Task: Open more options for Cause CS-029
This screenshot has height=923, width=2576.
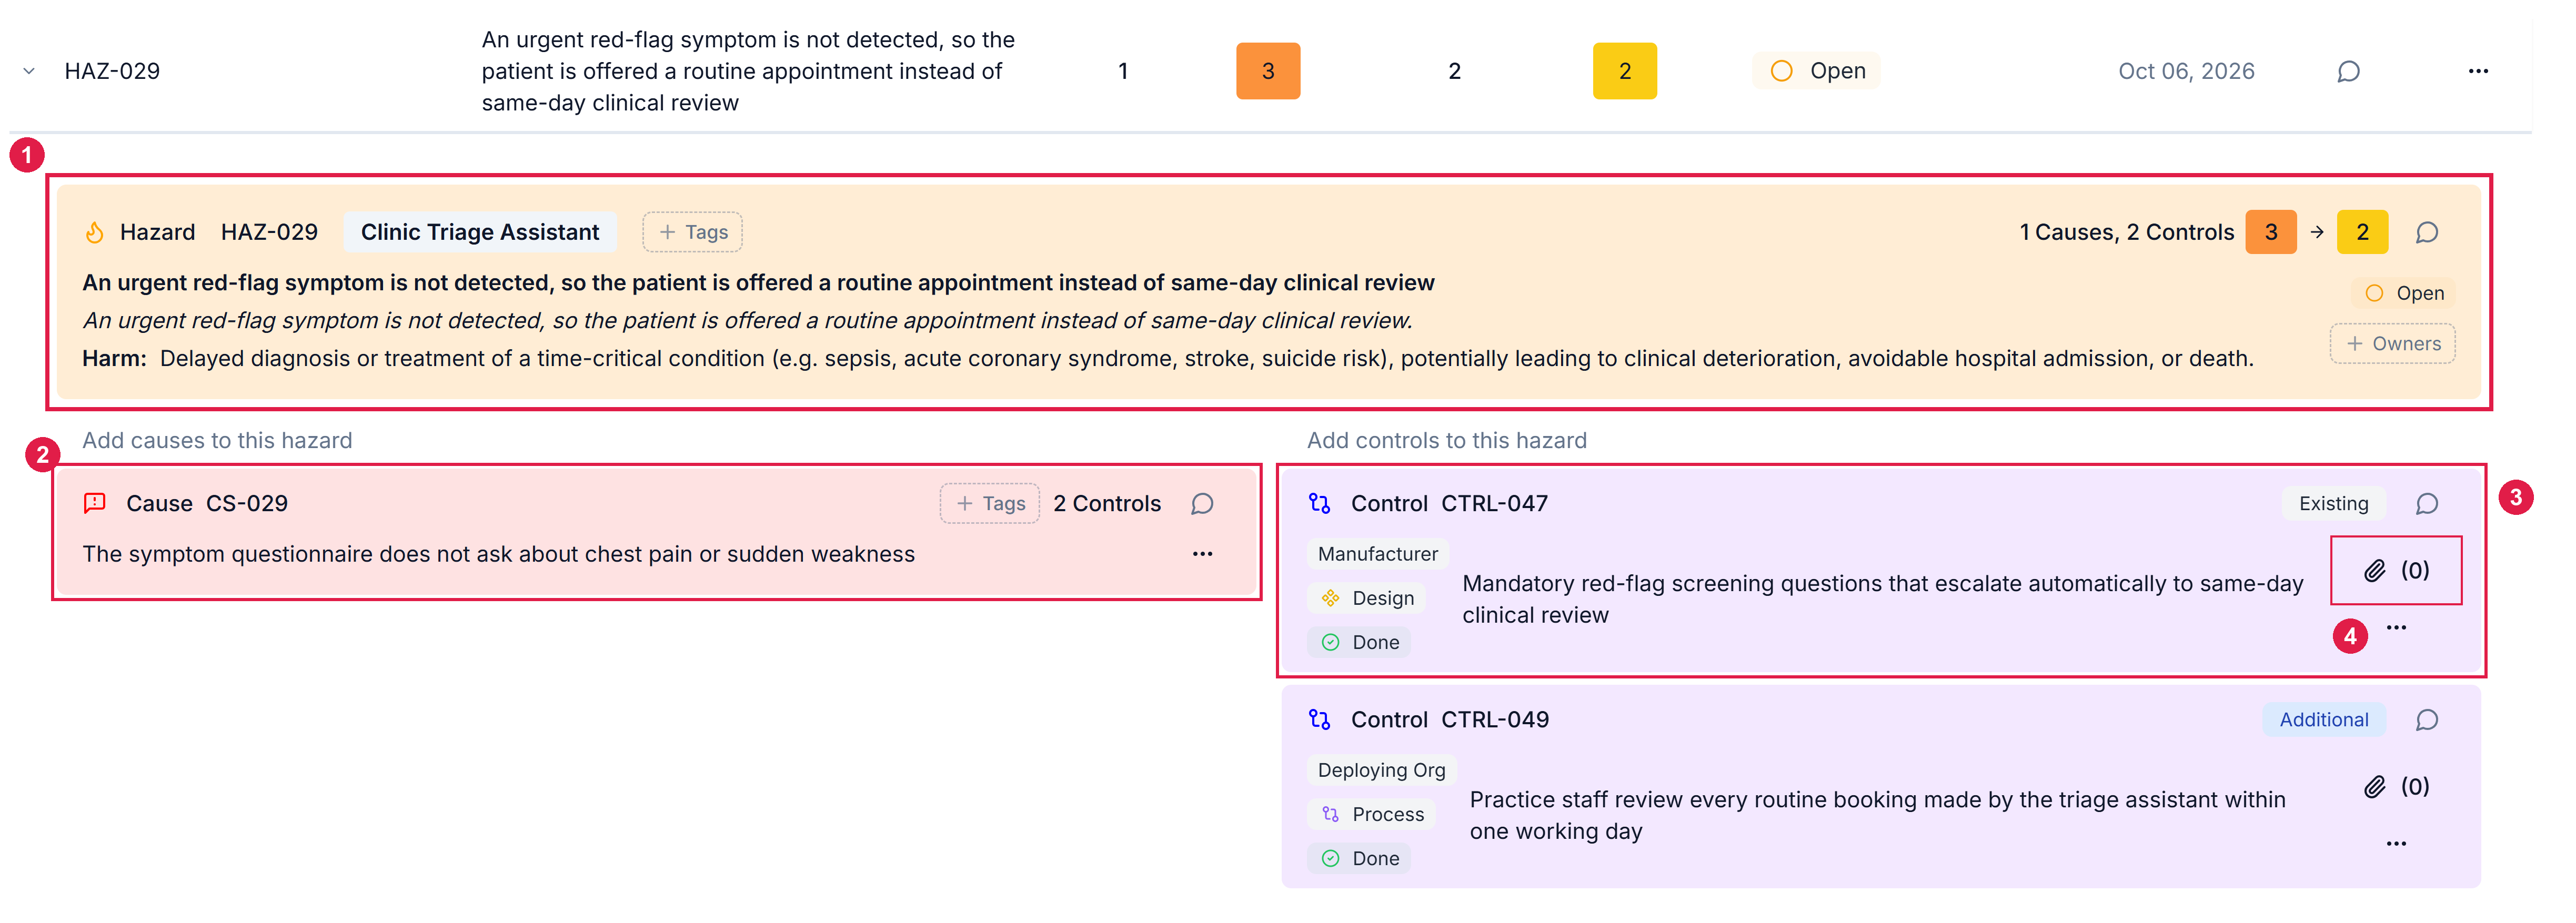Action: pos(1202,554)
